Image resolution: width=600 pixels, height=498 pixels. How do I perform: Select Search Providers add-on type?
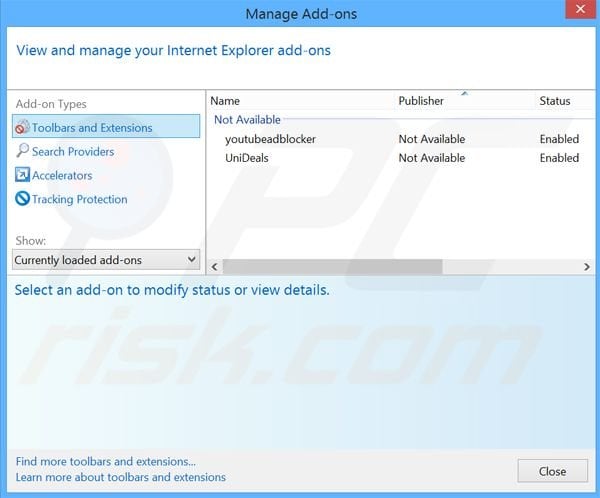click(73, 152)
